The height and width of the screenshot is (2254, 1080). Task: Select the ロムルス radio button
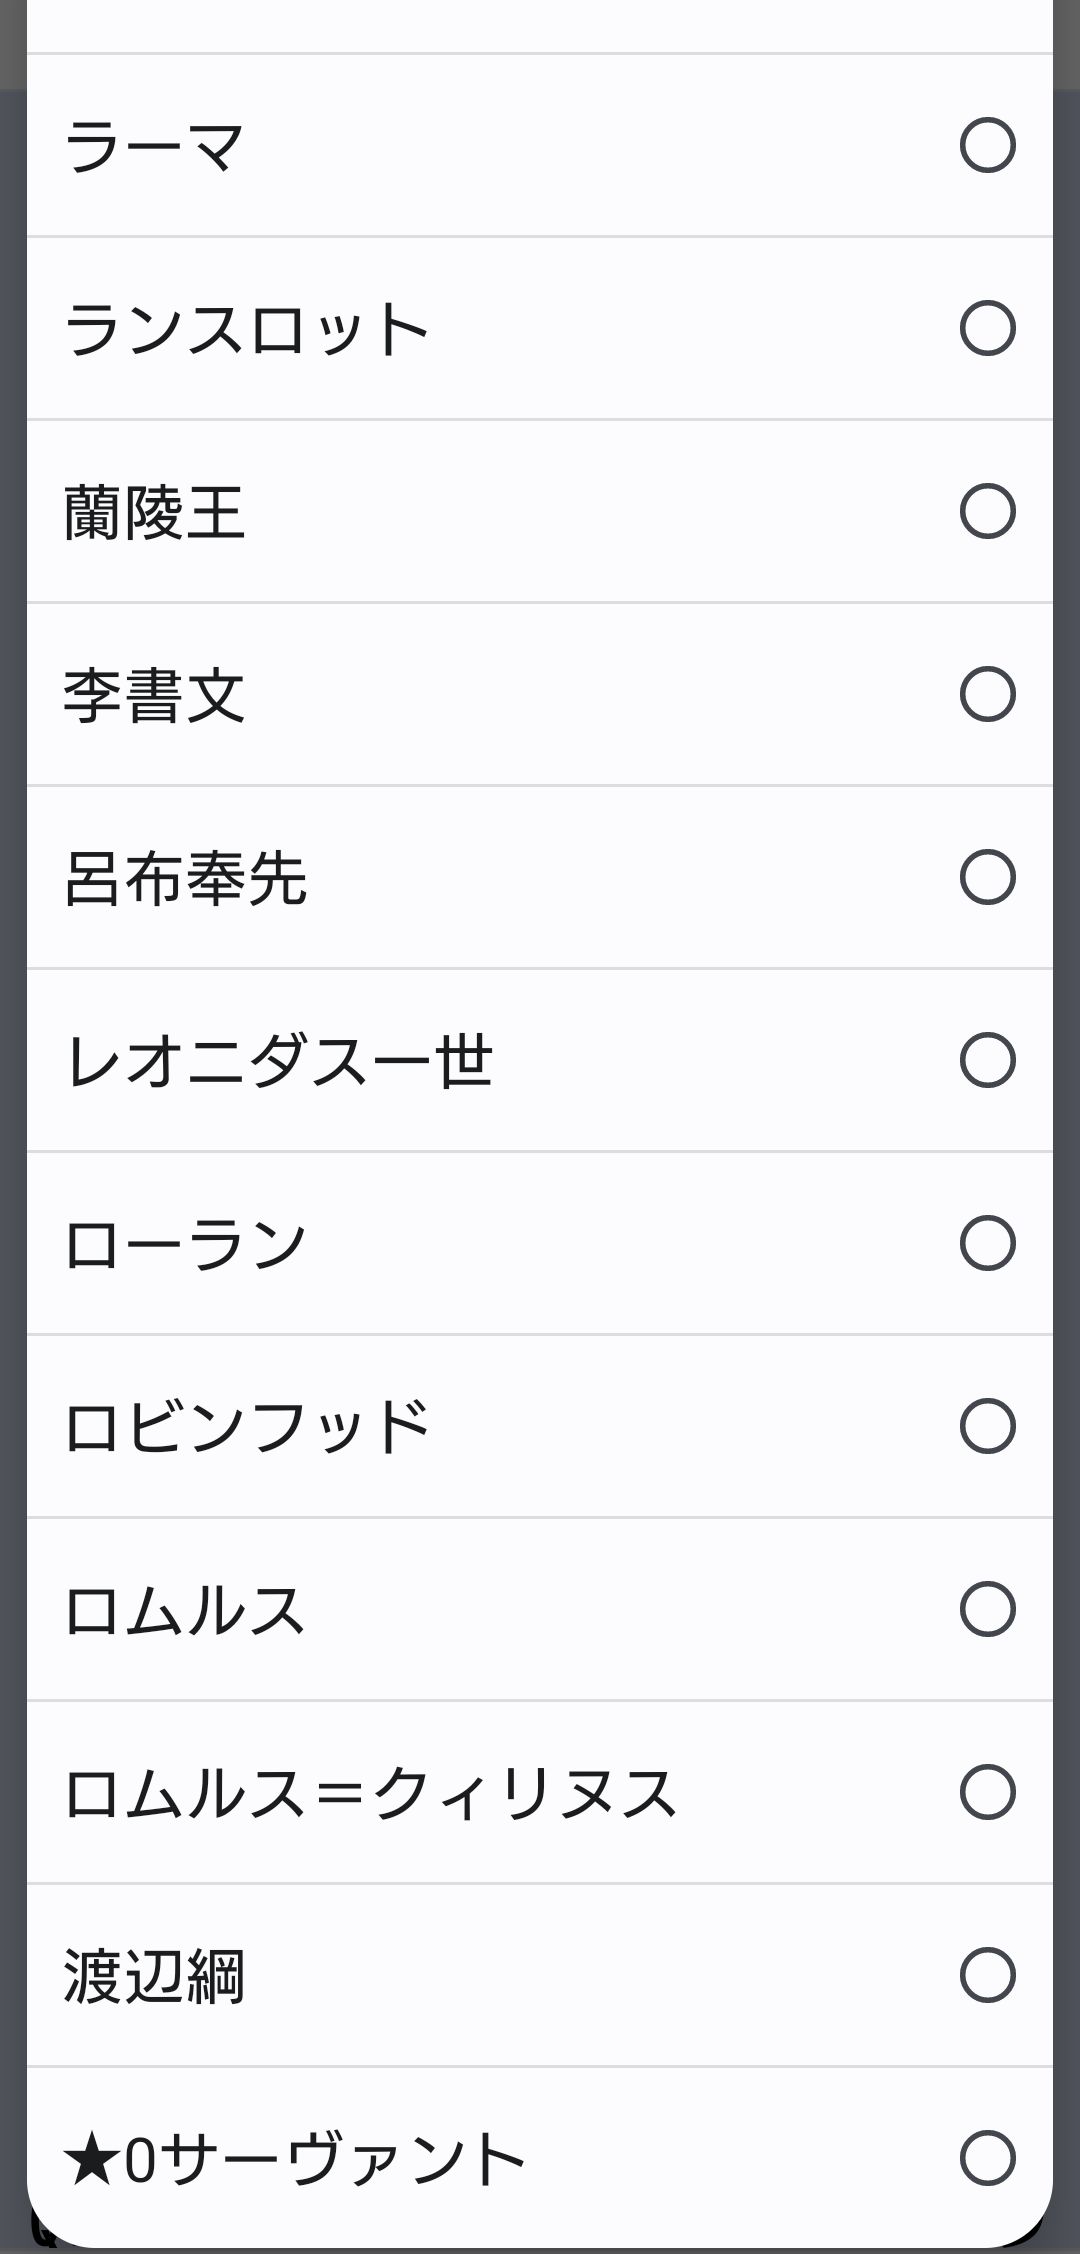[x=987, y=1610]
